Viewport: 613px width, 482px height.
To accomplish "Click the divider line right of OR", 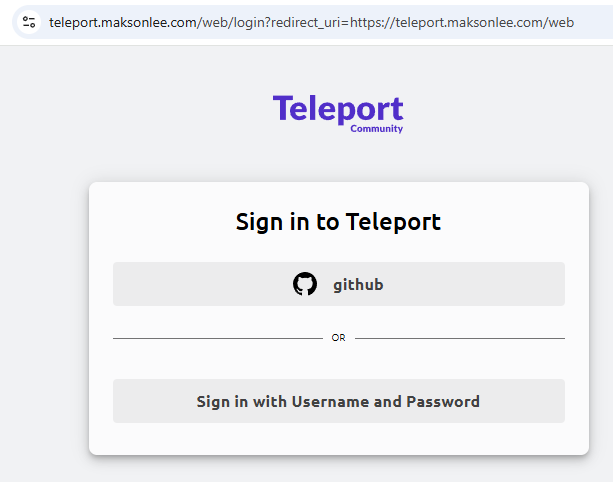I will [x=459, y=338].
